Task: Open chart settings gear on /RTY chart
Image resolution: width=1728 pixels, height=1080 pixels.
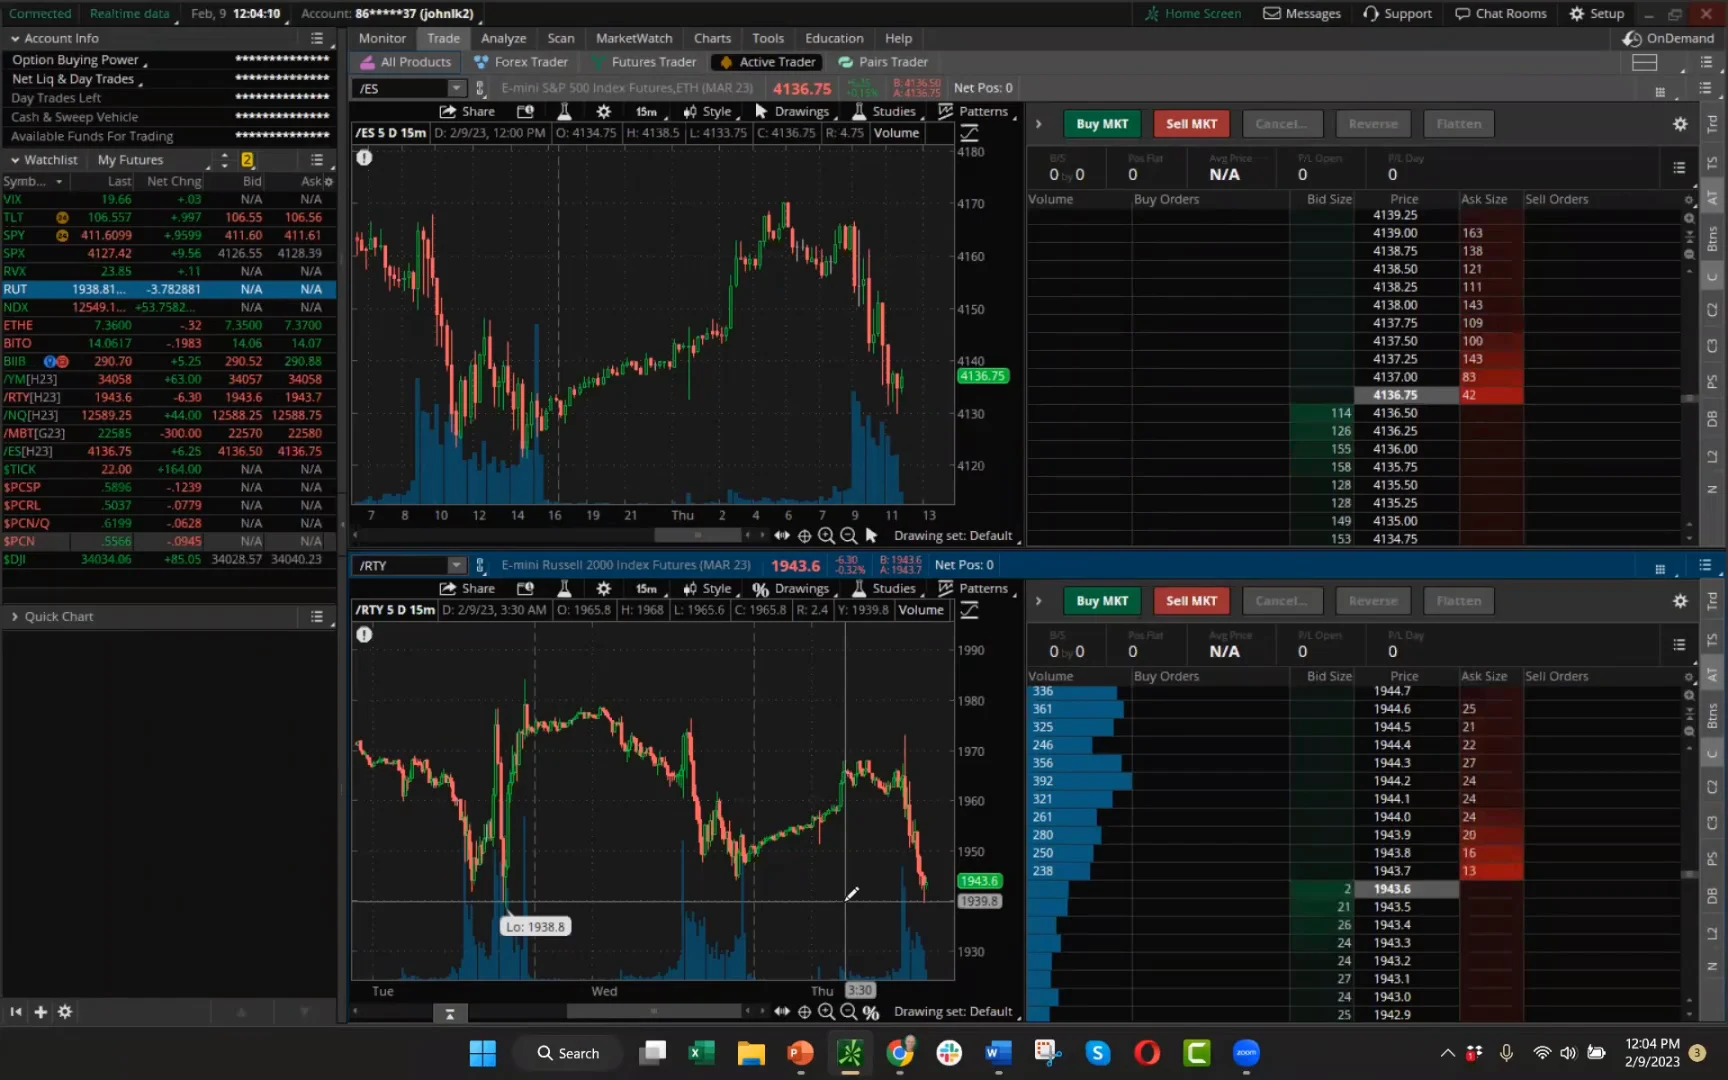Action: tap(603, 588)
